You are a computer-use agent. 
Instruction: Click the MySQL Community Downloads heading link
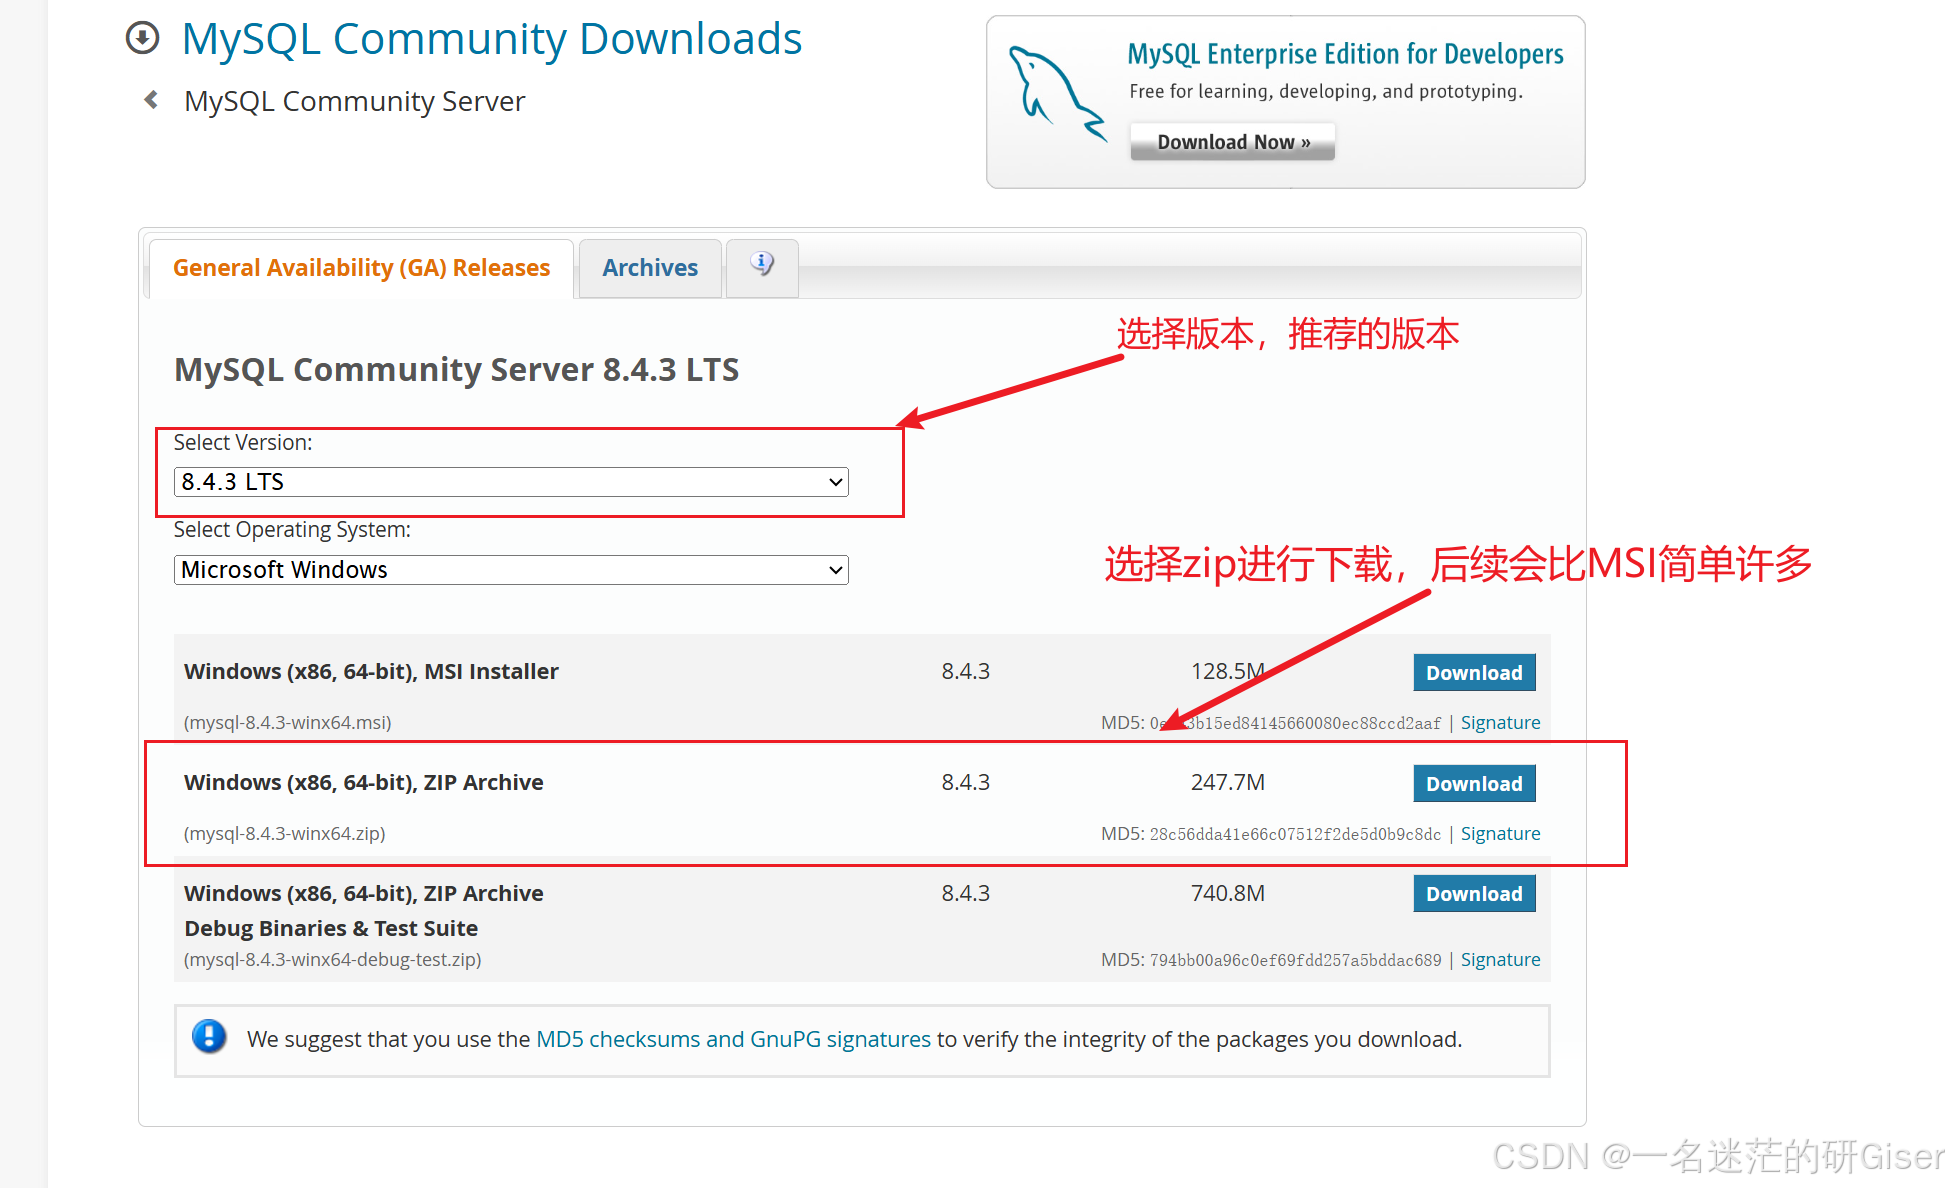(x=491, y=39)
